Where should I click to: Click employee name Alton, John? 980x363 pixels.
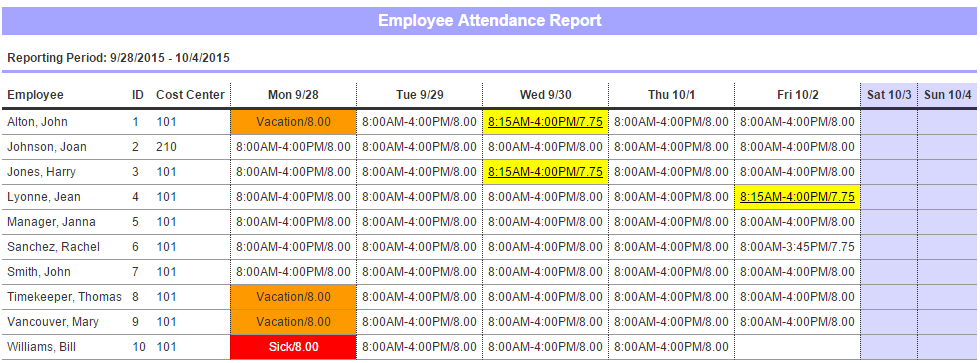tap(37, 122)
